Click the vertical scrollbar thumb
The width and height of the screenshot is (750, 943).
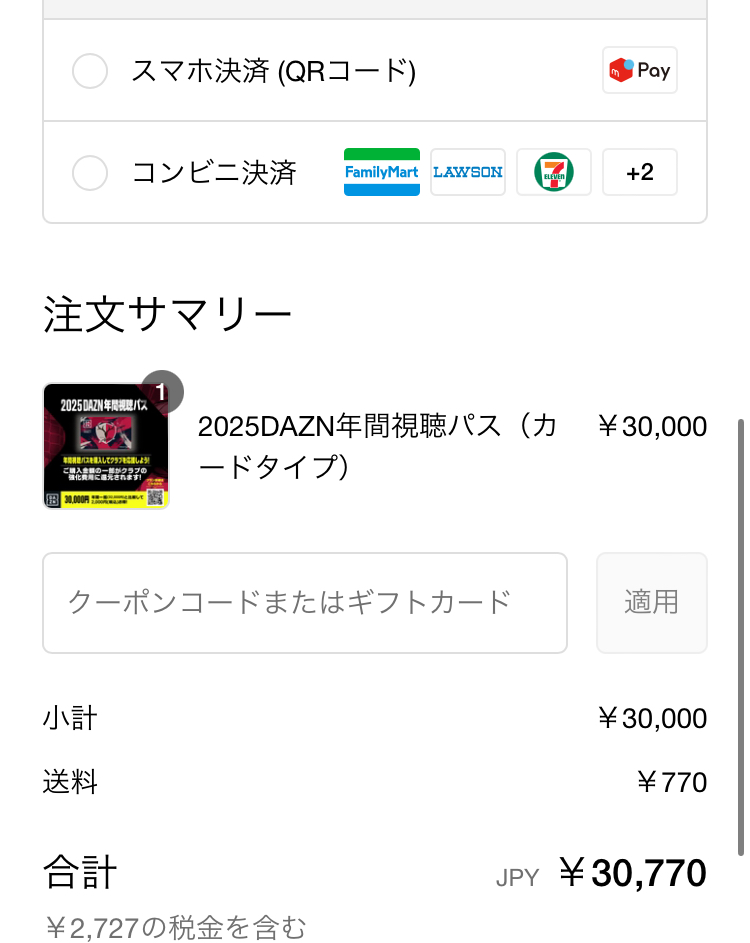coord(741,637)
